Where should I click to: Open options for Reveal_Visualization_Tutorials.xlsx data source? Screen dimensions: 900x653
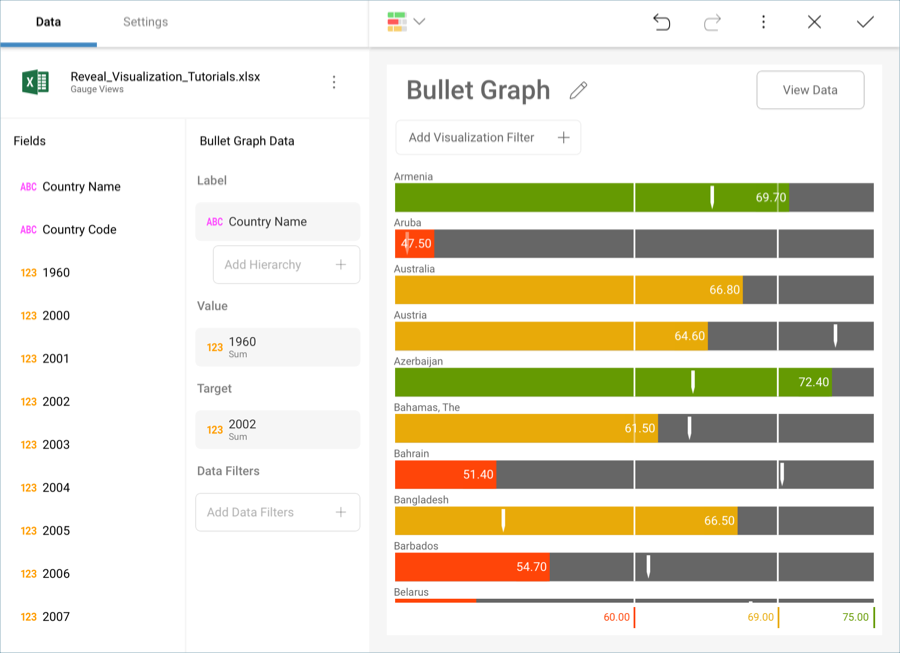pyautogui.click(x=334, y=82)
